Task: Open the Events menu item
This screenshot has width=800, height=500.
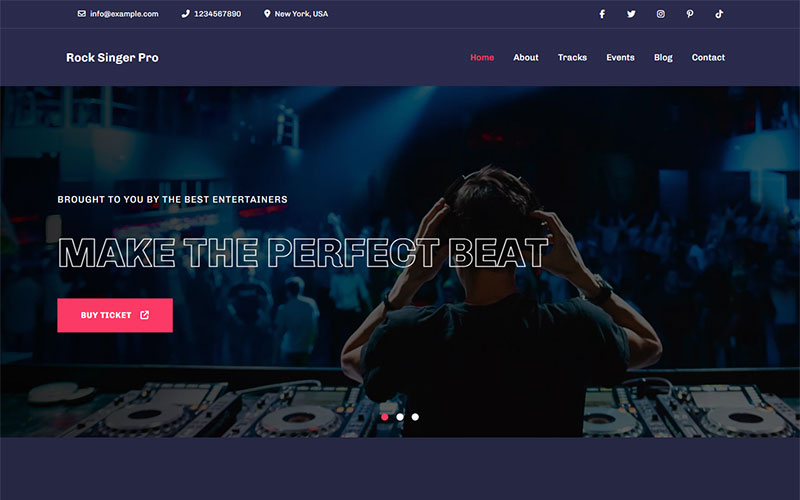Action: tap(620, 58)
